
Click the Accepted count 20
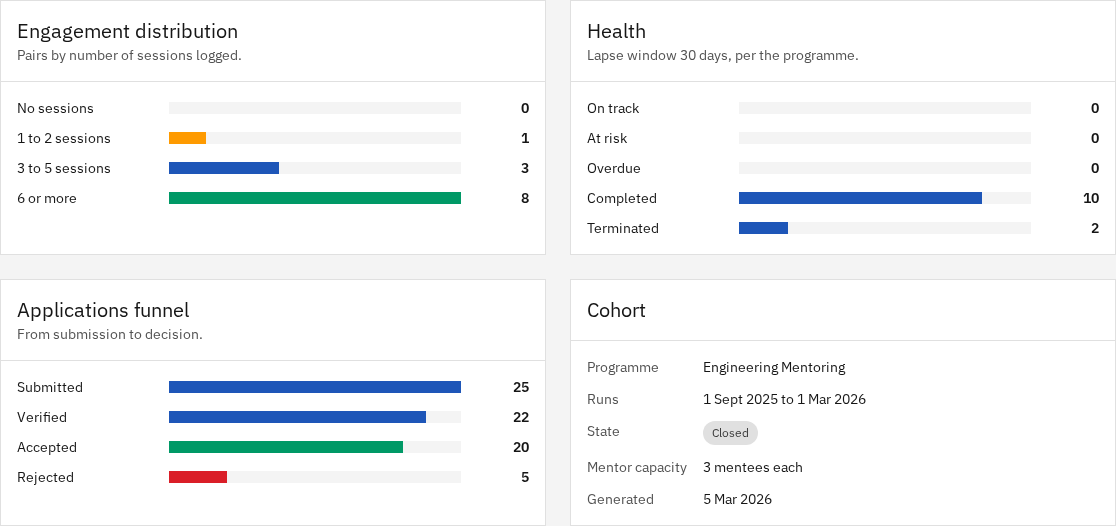[x=521, y=447]
